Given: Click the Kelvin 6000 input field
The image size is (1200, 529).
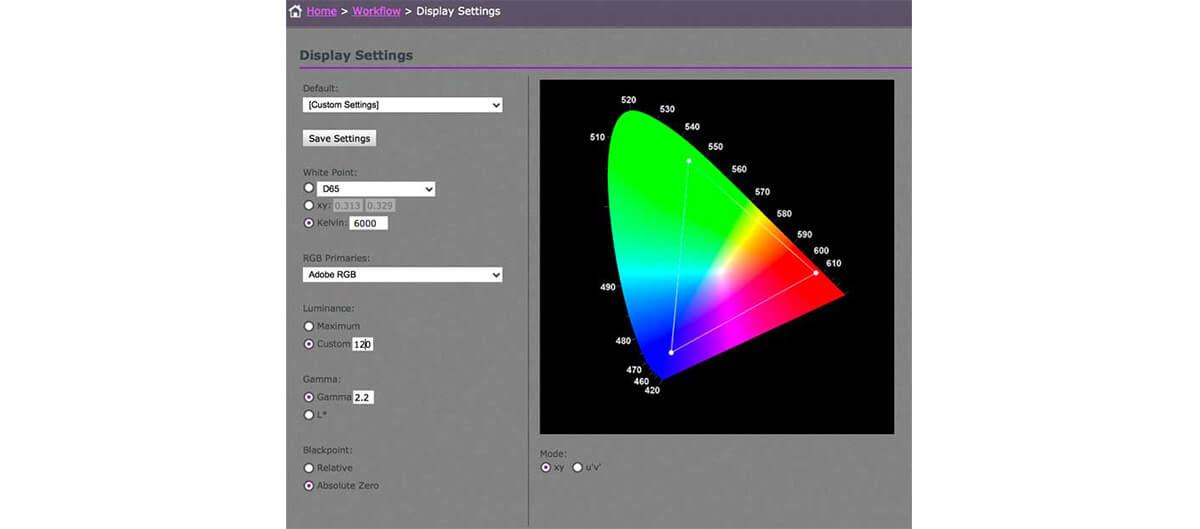Looking at the screenshot, I should 368,223.
